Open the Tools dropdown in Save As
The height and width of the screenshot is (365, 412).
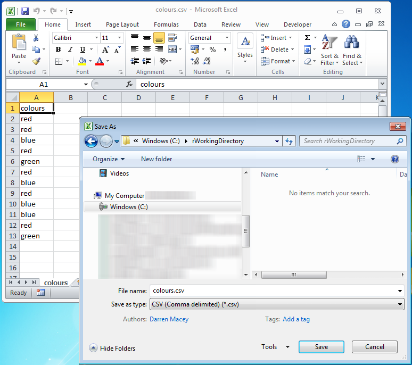pyautogui.click(x=275, y=347)
